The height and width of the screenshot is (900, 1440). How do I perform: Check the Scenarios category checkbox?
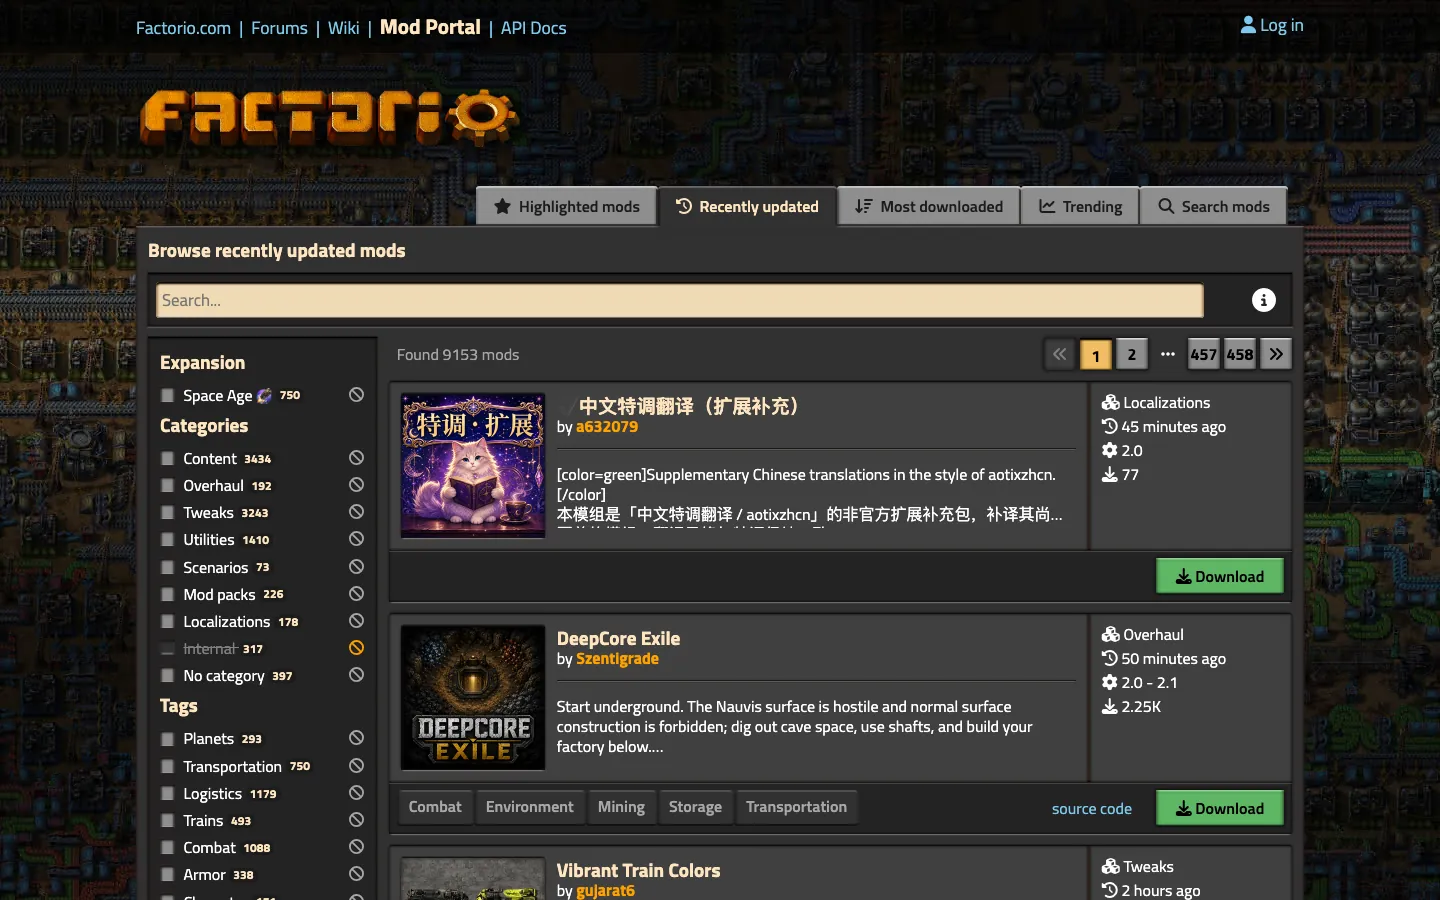point(168,568)
